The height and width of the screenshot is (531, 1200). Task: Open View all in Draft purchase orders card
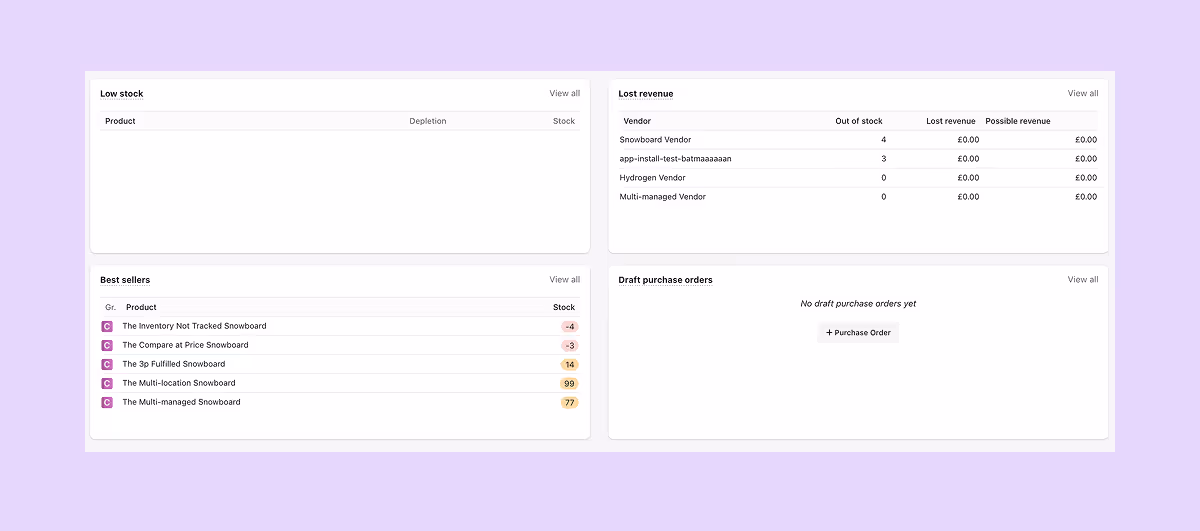[x=1083, y=280]
